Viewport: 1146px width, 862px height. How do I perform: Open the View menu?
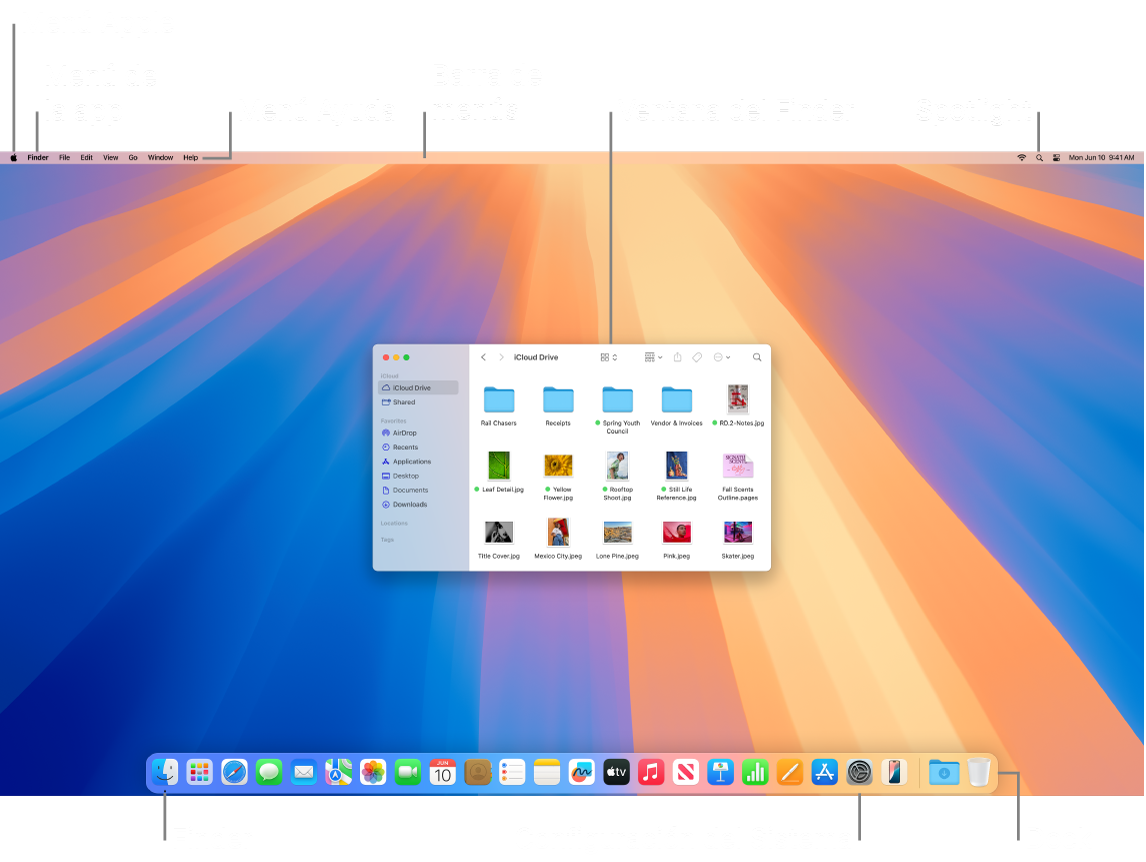point(110,157)
